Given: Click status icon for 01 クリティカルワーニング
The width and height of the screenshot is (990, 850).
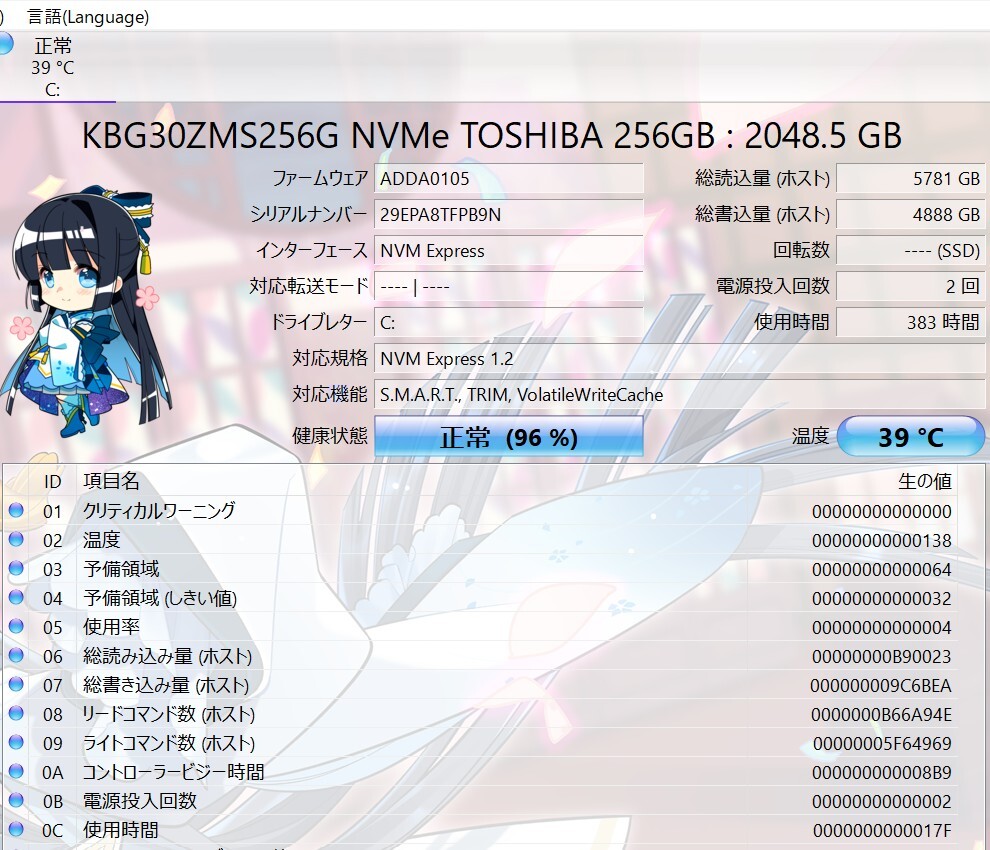Looking at the screenshot, I should tap(16, 510).
